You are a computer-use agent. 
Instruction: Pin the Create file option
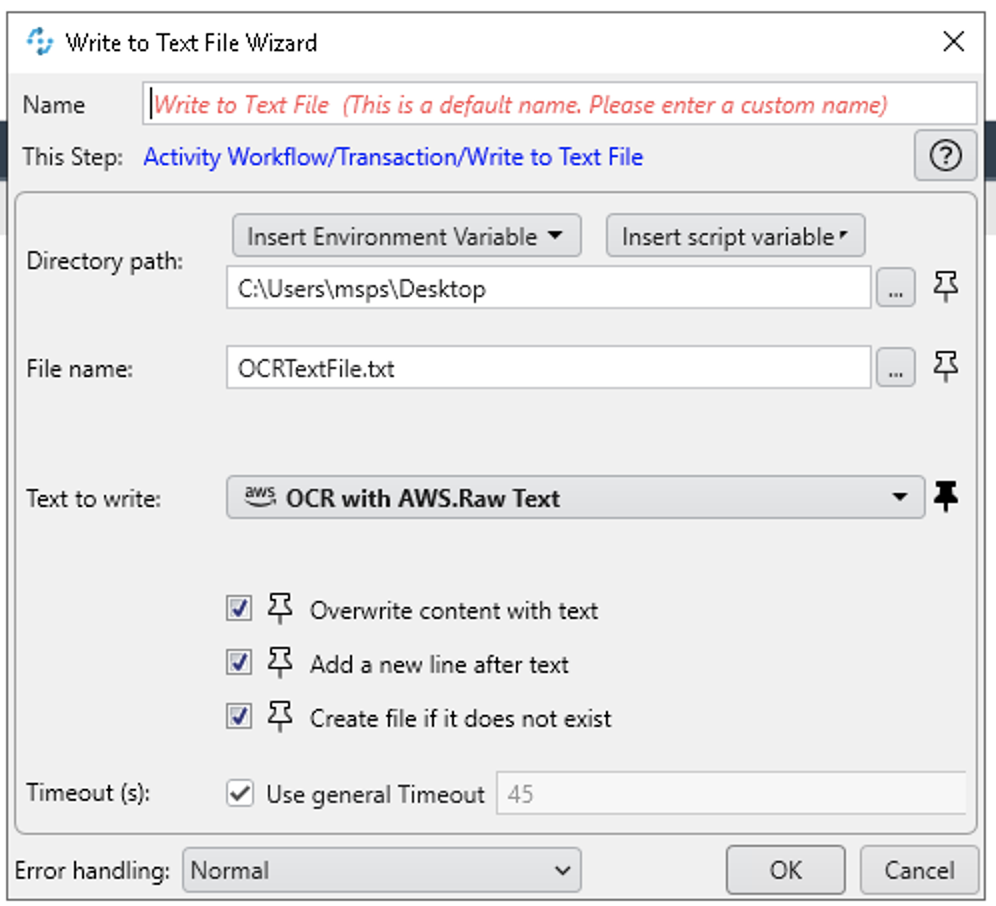(279, 716)
